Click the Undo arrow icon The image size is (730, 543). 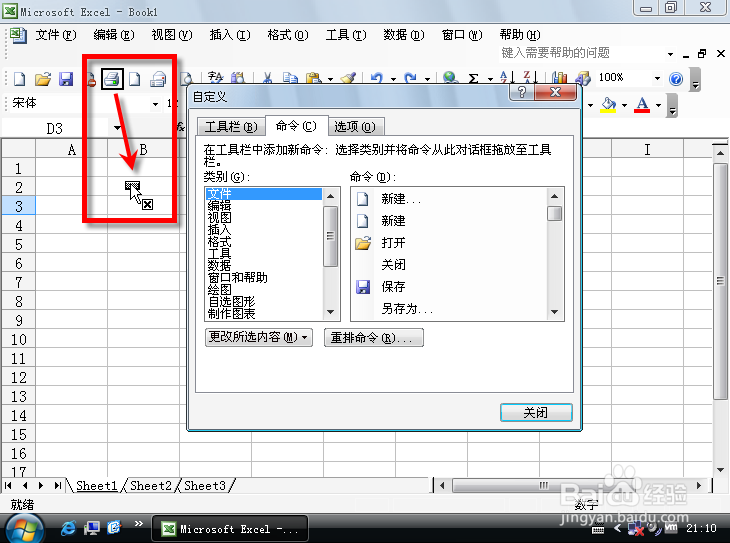pos(377,78)
